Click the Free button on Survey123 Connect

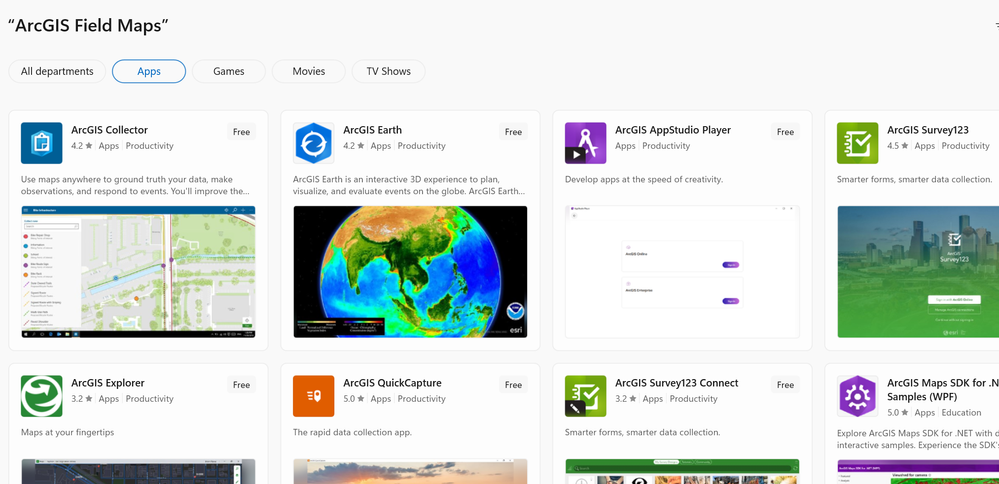786,385
